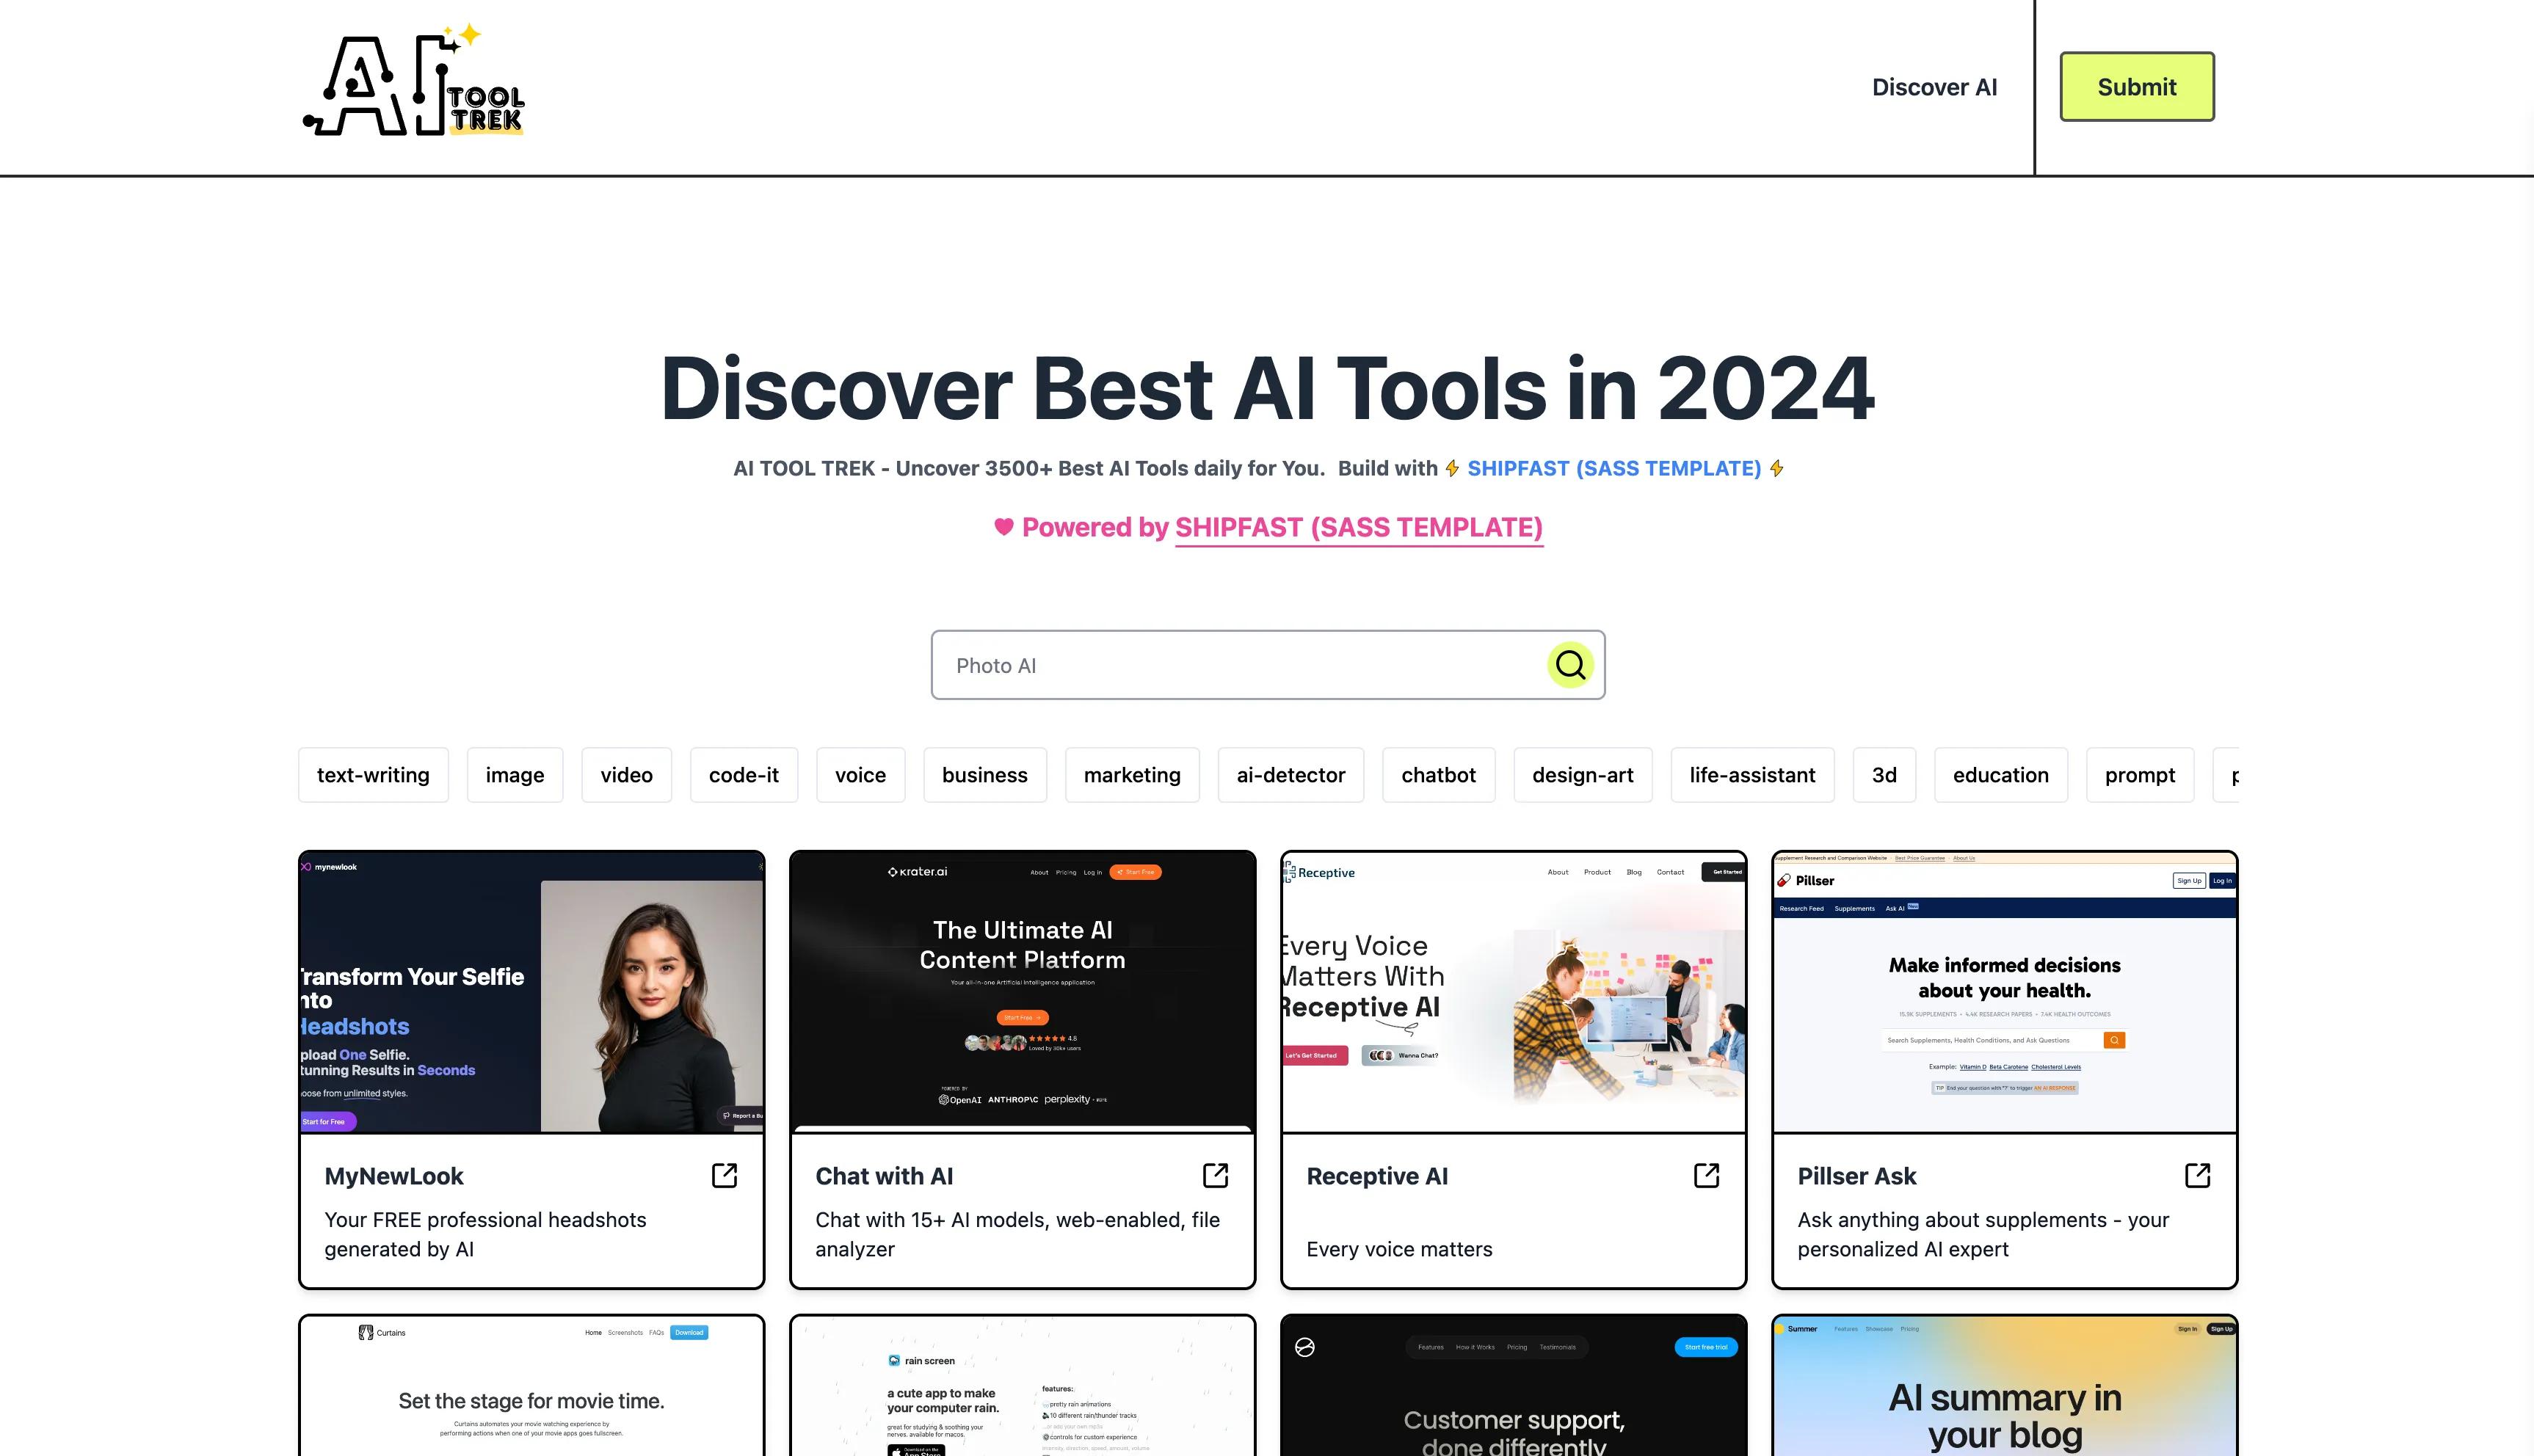Click the search magnifier icon
This screenshot has height=1456, width=2534.
coord(1568,664)
